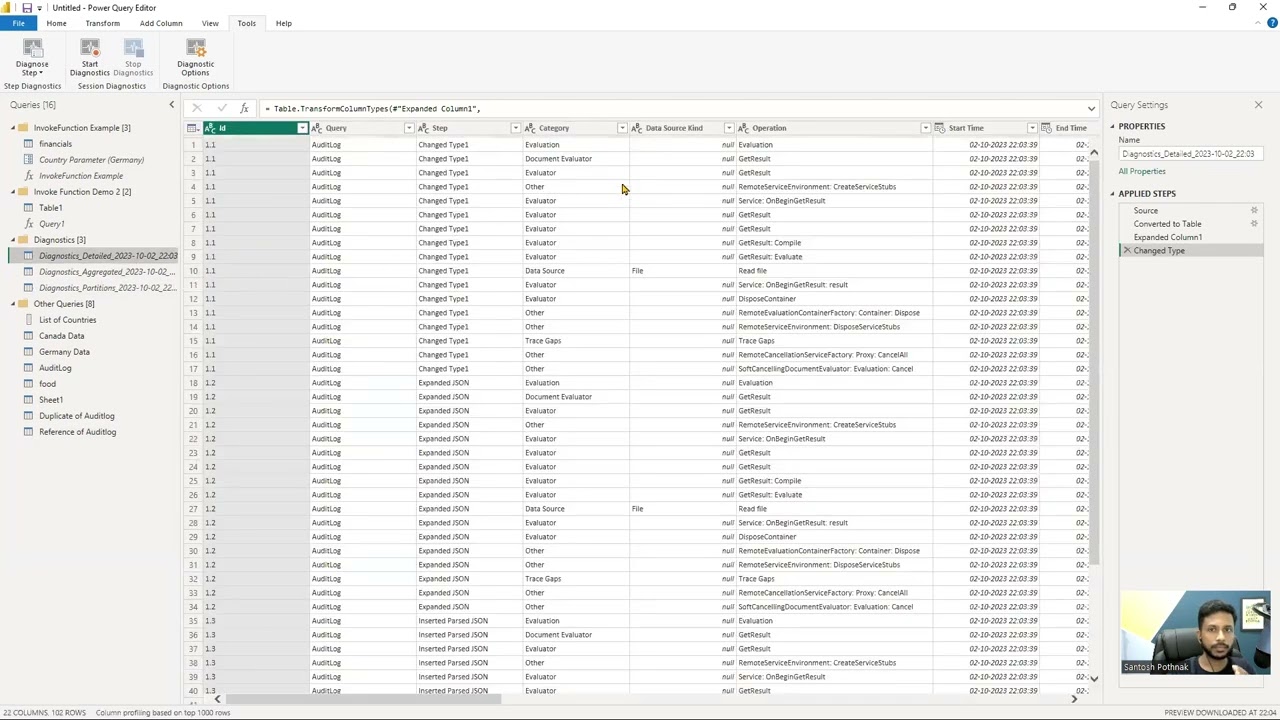Image resolution: width=1280 pixels, height=720 pixels.
Task: Open quick access toolbar dropdown arrow
Action: click(40, 8)
